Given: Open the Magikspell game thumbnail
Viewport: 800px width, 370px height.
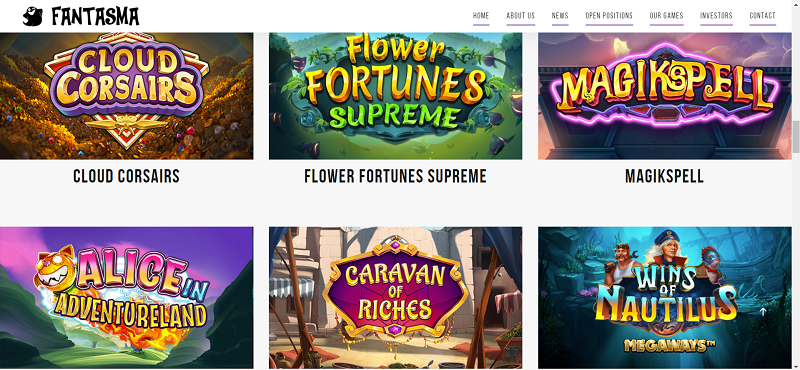Looking at the screenshot, I should 665,96.
